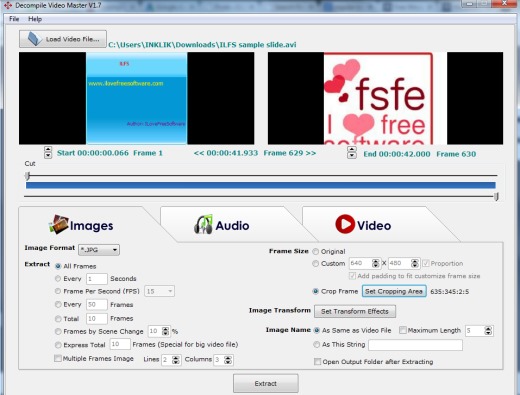This screenshot has width=520, height=395.
Task: Adjust the Maximum Length stepper
Action: (488, 331)
